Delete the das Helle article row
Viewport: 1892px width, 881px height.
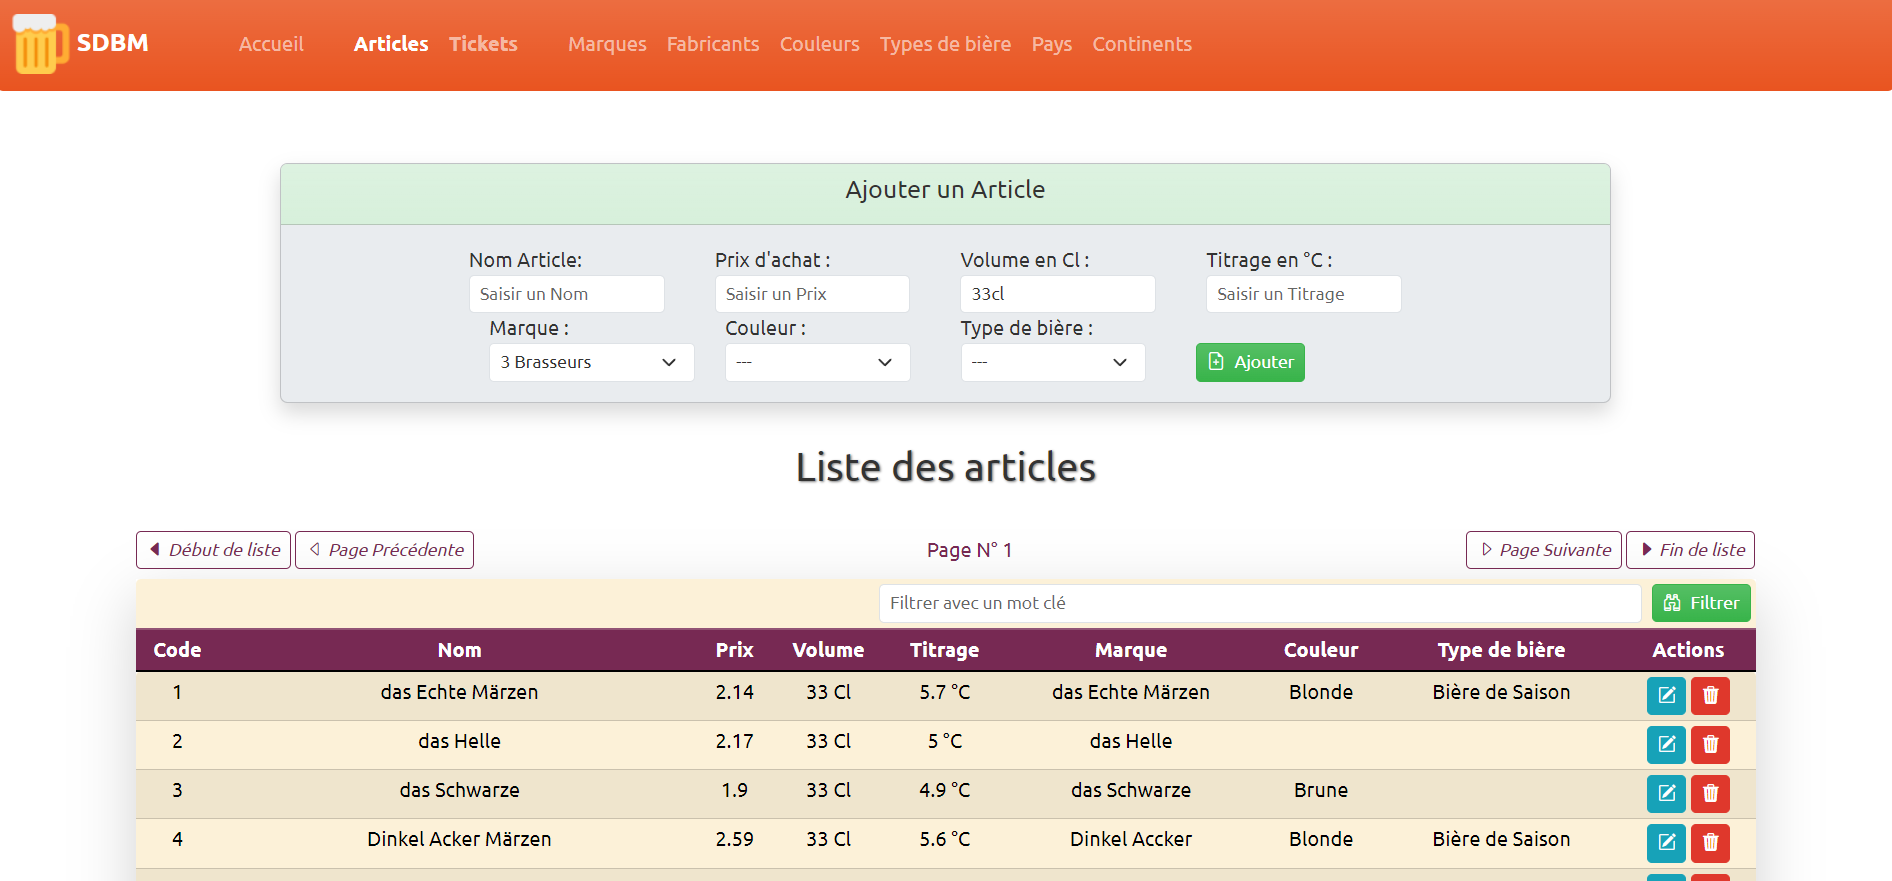(x=1710, y=744)
